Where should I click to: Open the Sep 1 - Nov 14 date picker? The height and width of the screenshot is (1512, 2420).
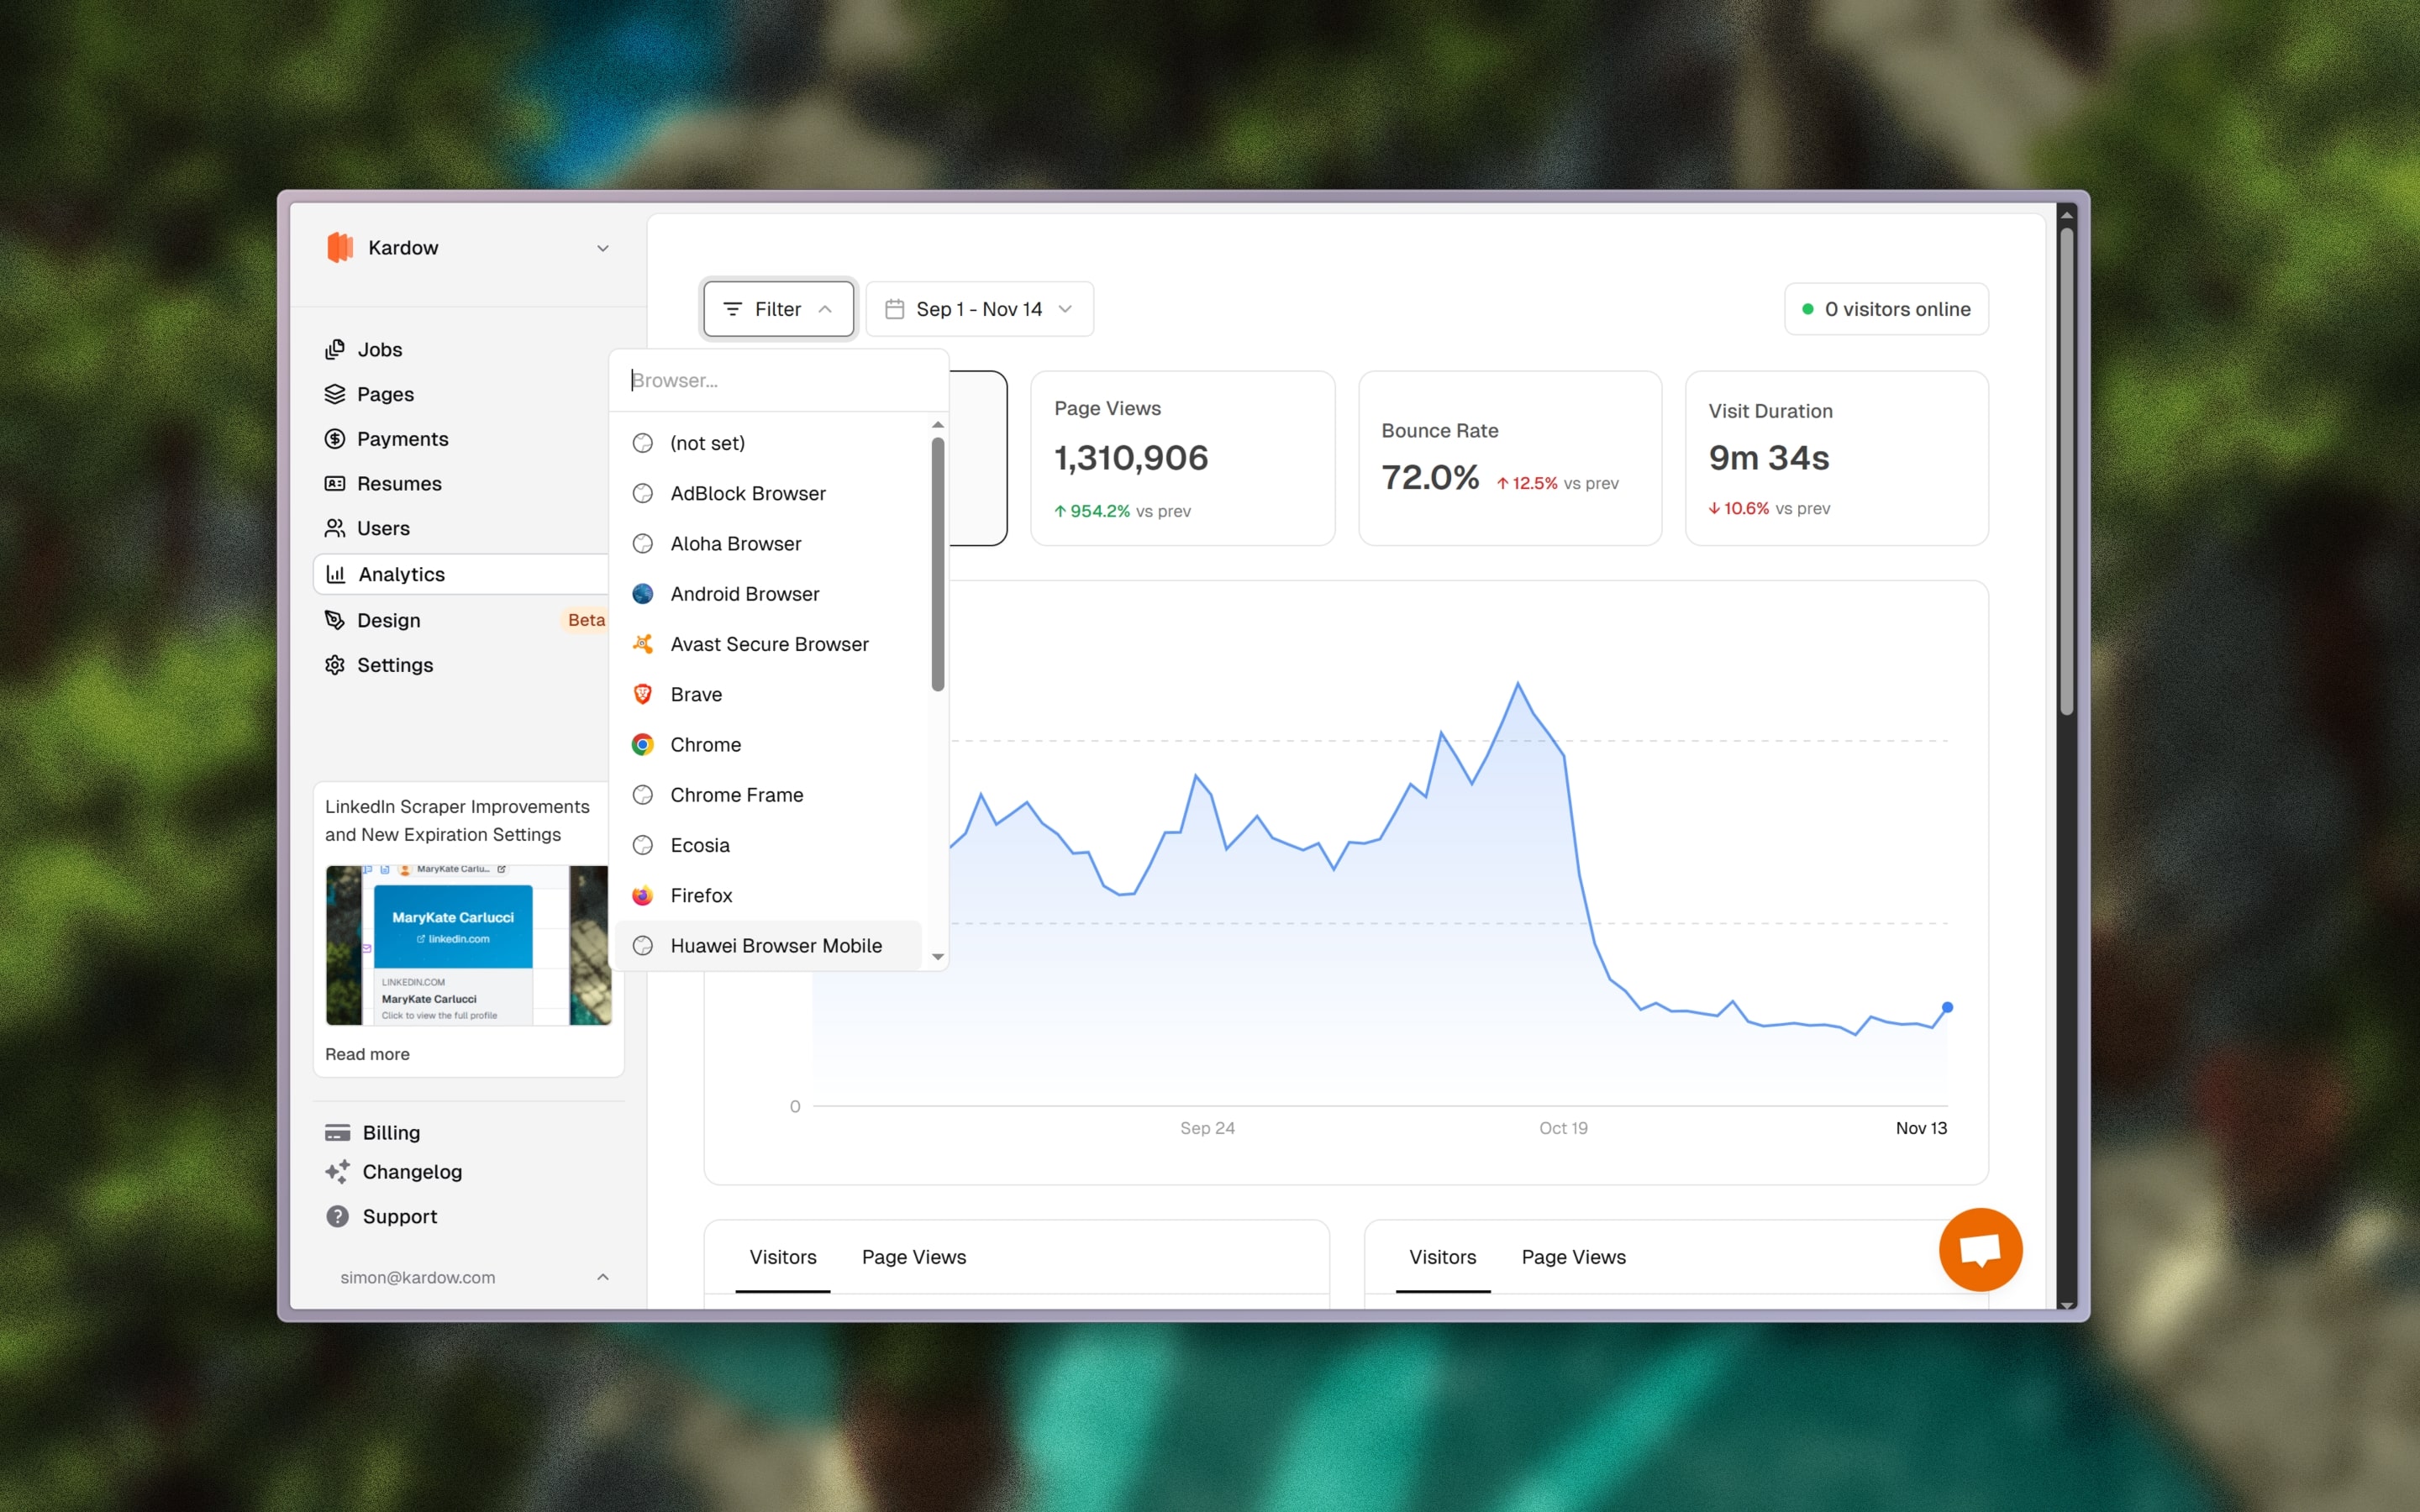[x=978, y=308]
